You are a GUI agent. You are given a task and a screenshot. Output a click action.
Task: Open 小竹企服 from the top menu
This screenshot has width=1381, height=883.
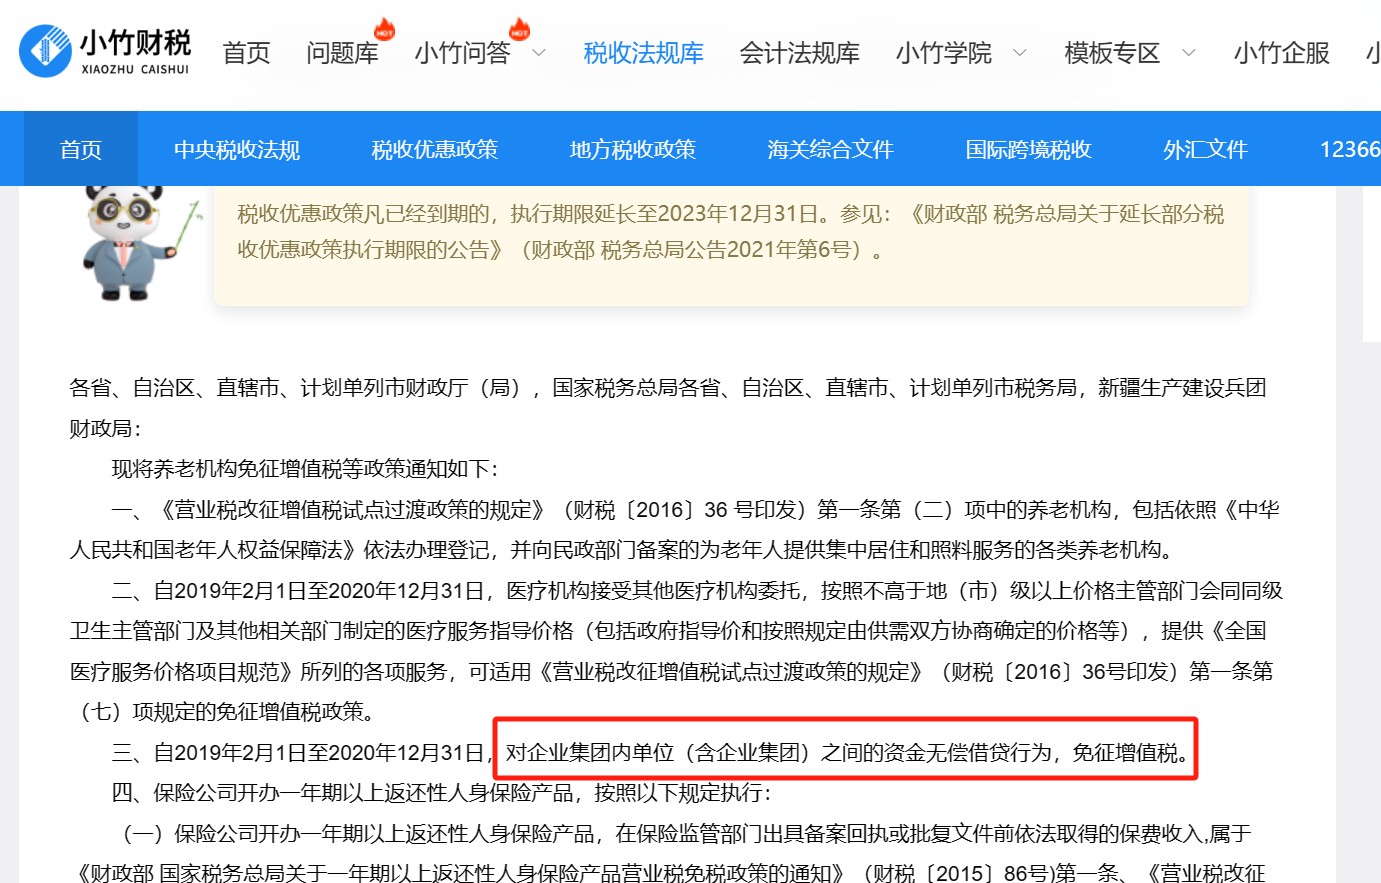1281,53
